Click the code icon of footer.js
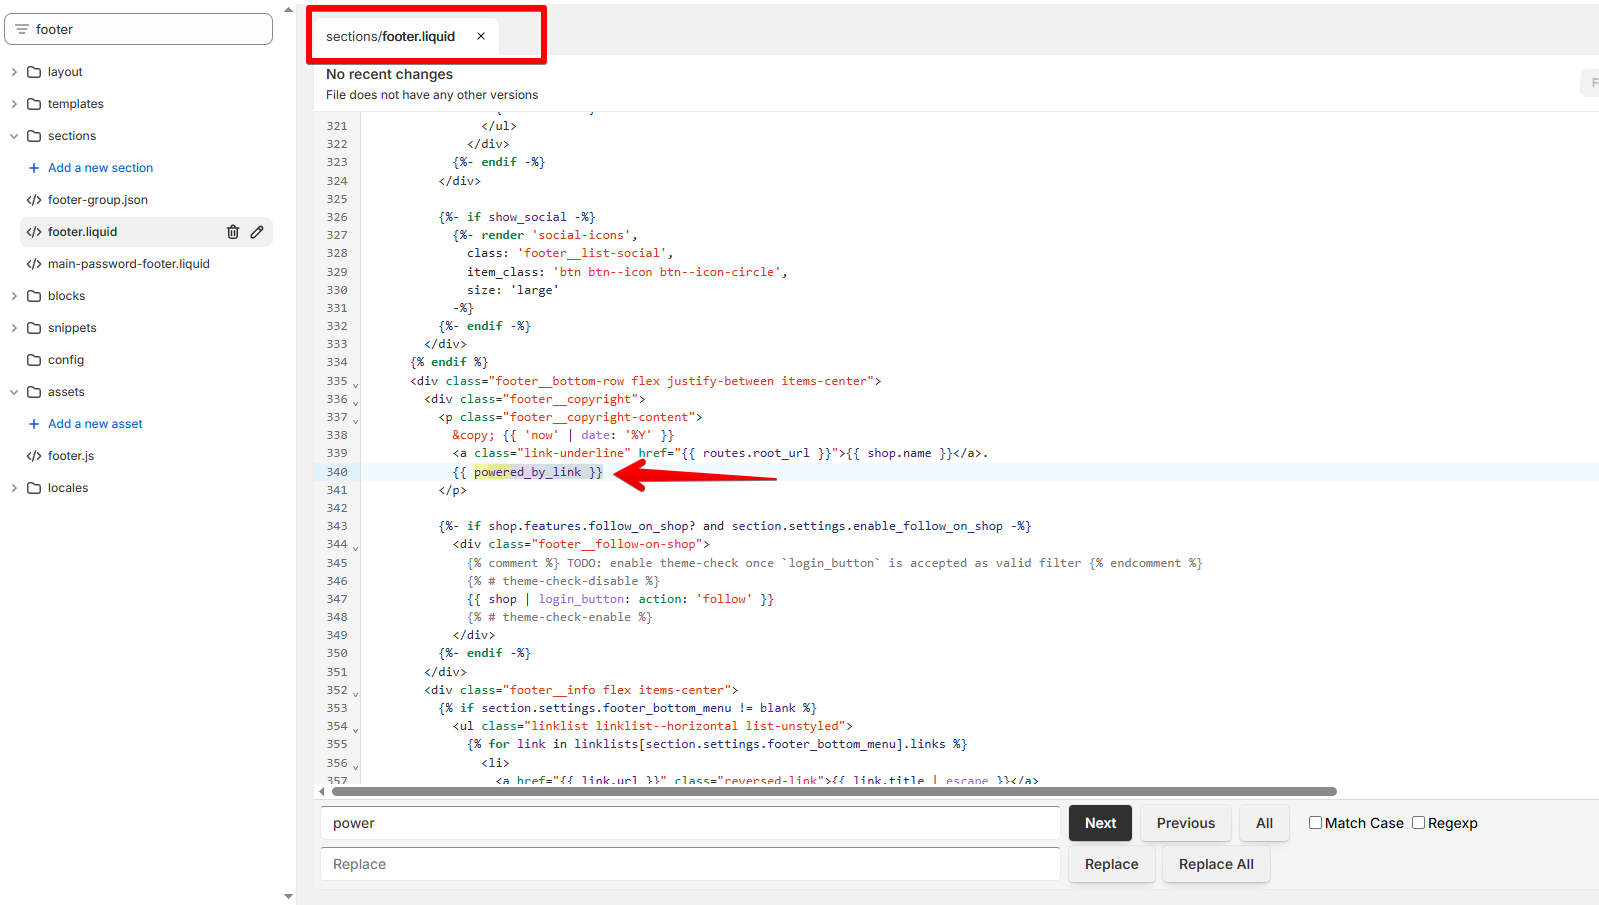1599x905 pixels. click(34, 456)
